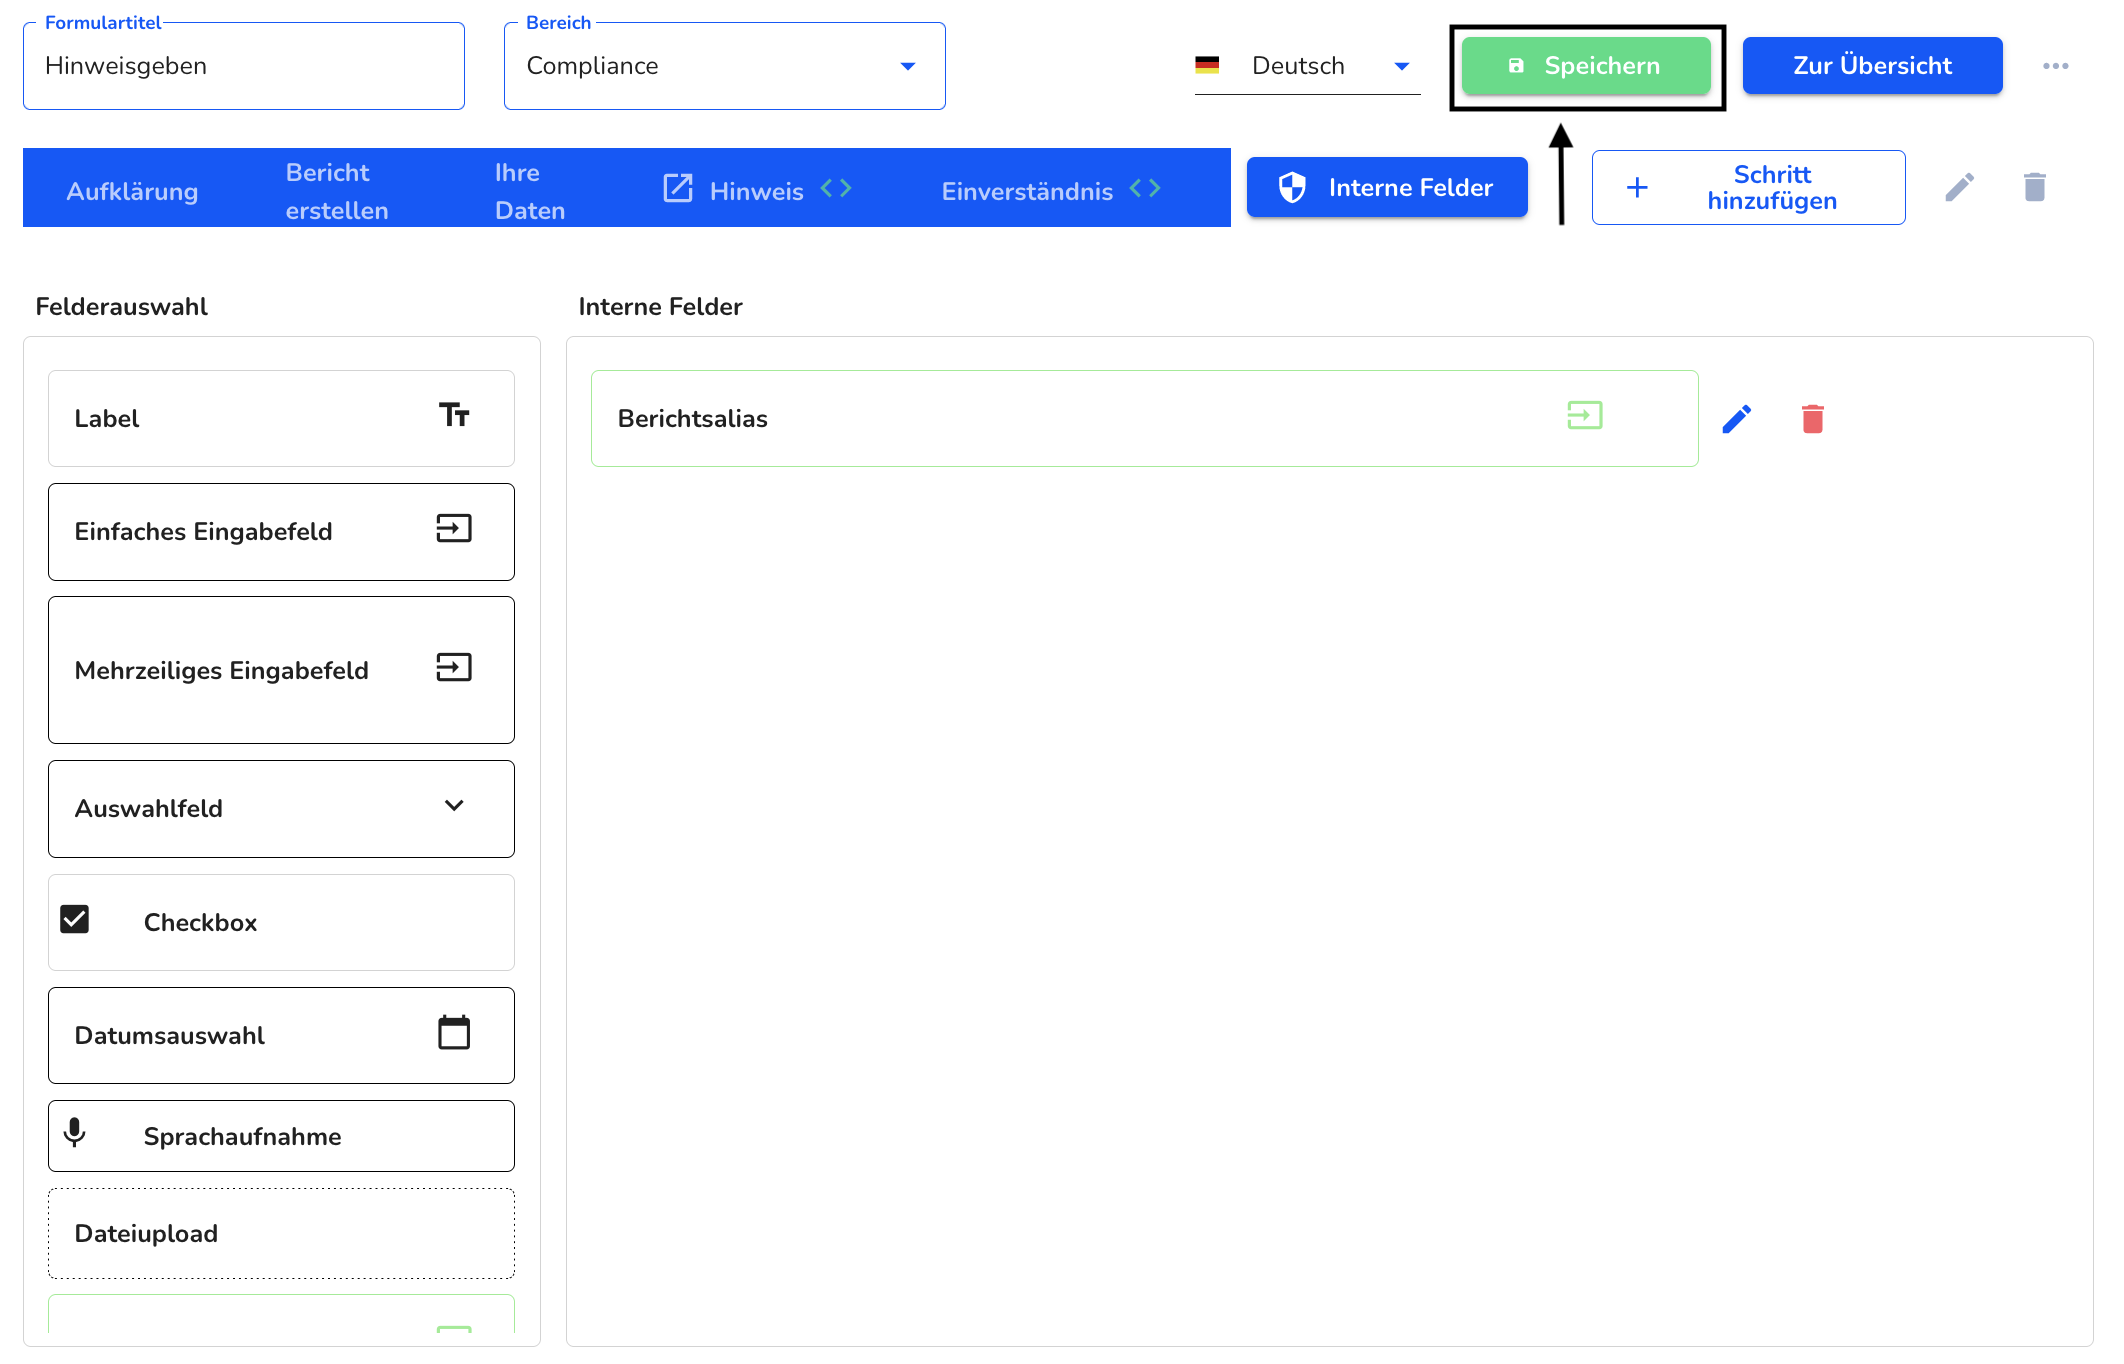Click the Schritt hinzufügen plus icon
The height and width of the screenshot is (1364, 2124).
coord(1638,187)
